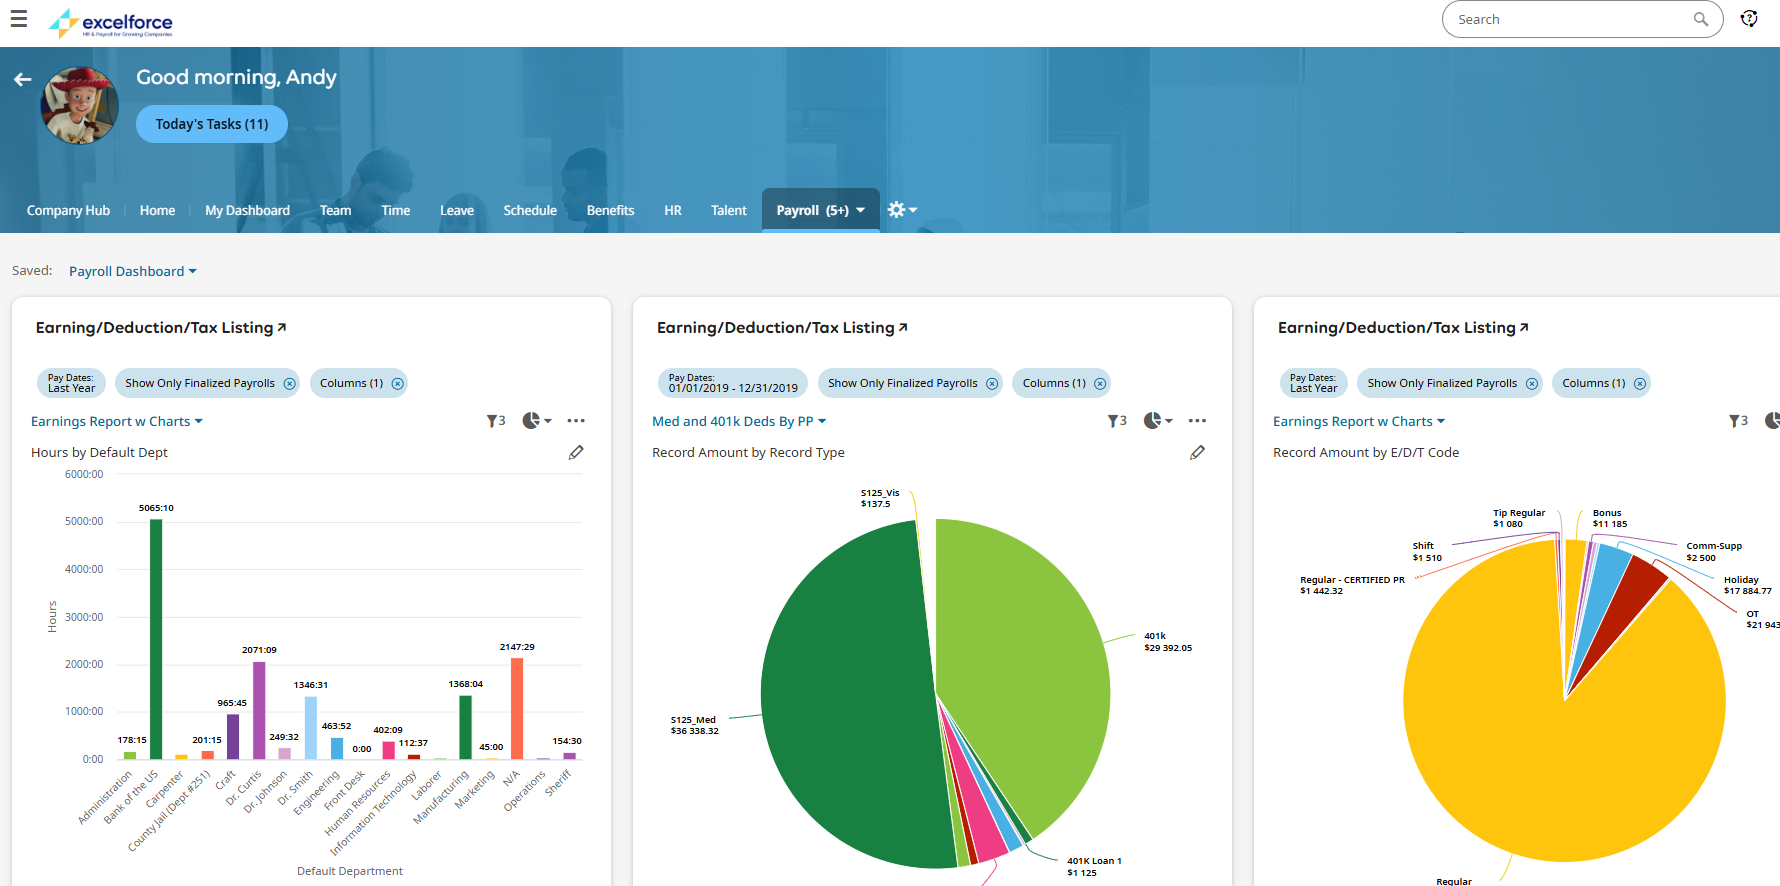Open the E/D/T Code card's listing in full view
1780x886 pixels.
1524,327
